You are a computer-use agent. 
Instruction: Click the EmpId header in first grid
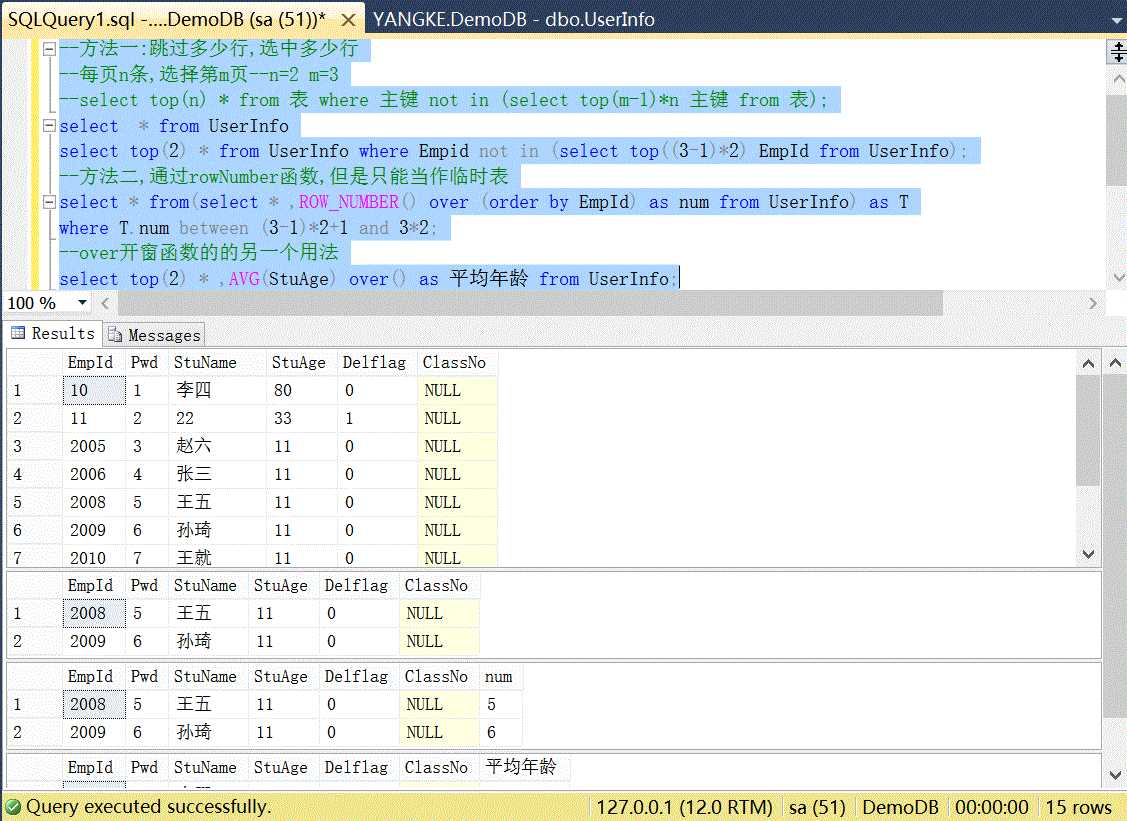[91, 362]
